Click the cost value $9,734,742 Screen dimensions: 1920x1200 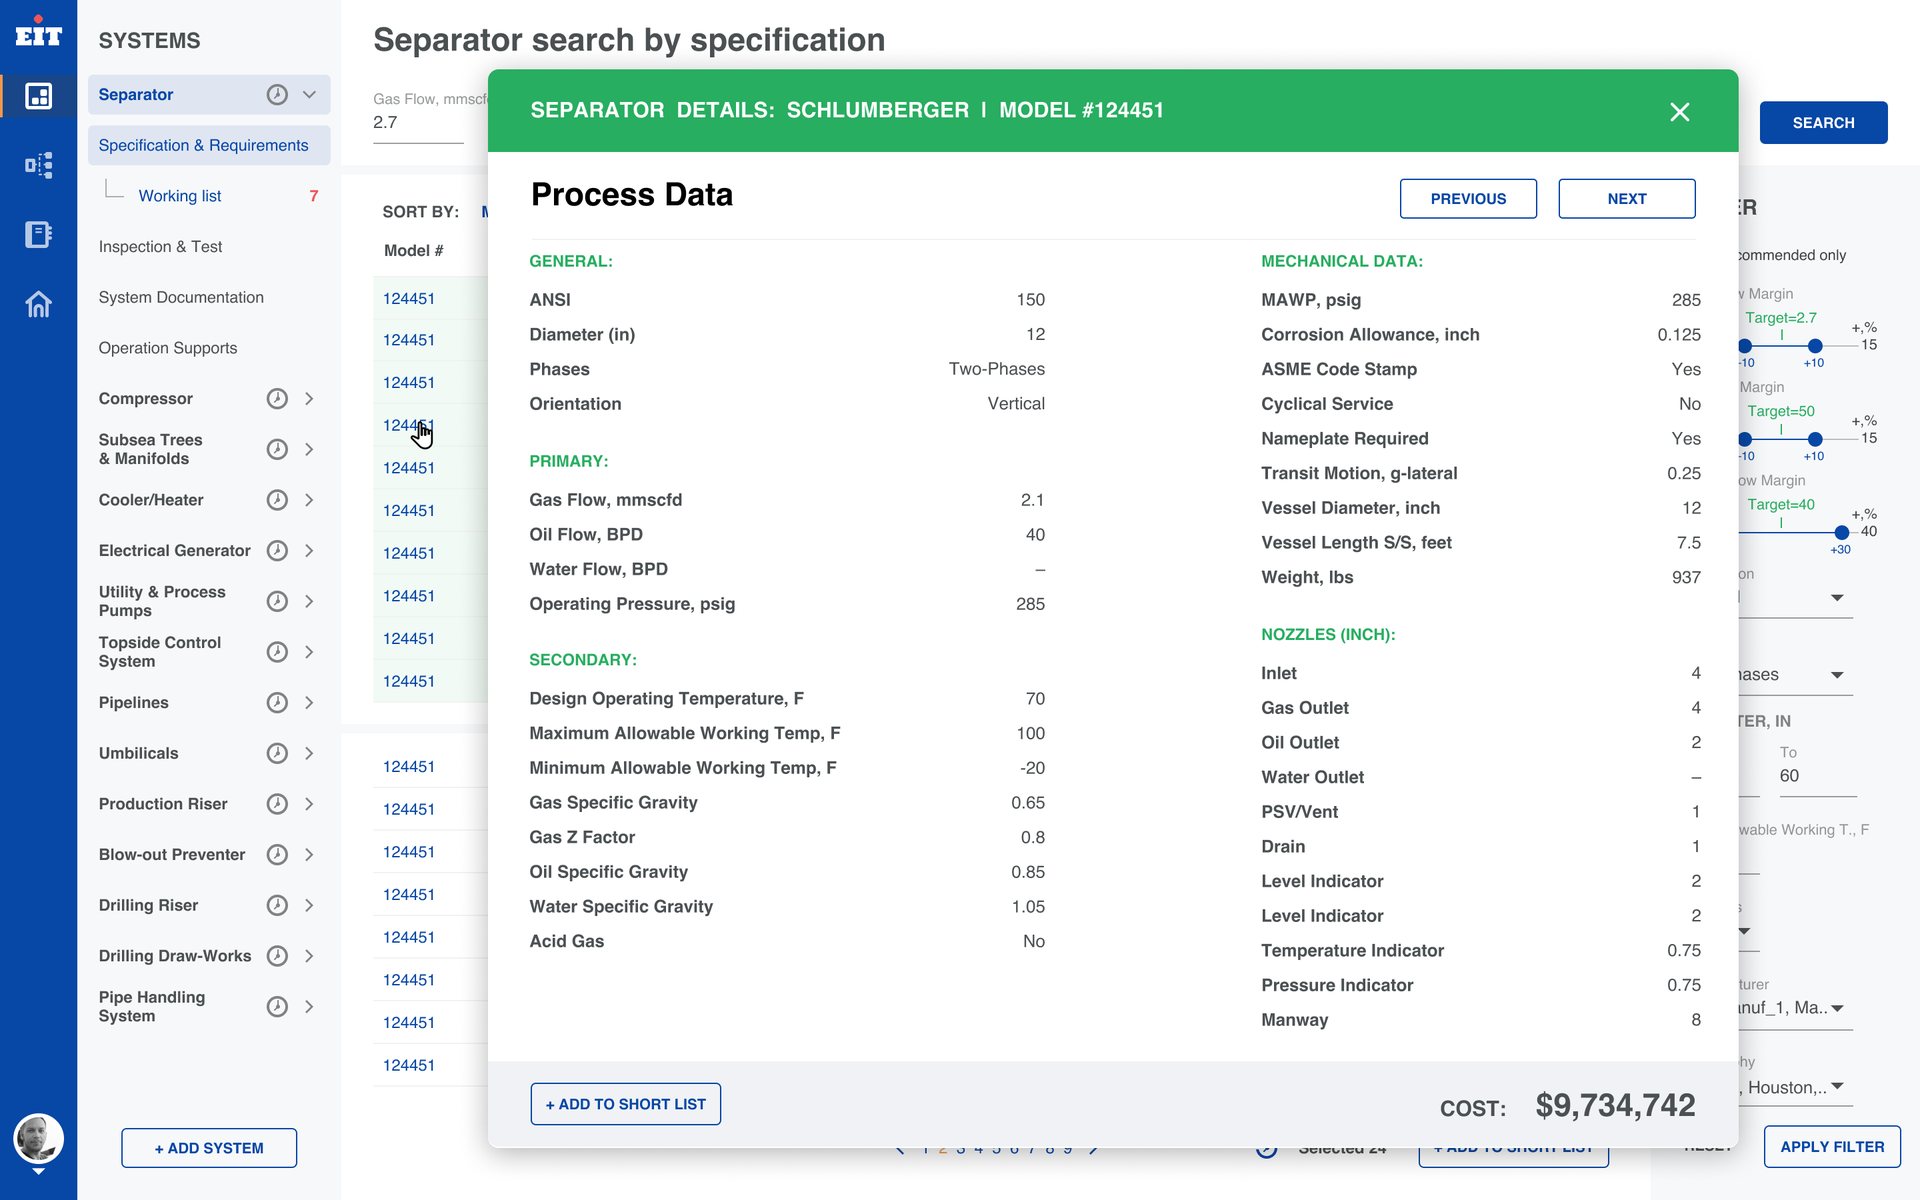click(1615, 1105)
